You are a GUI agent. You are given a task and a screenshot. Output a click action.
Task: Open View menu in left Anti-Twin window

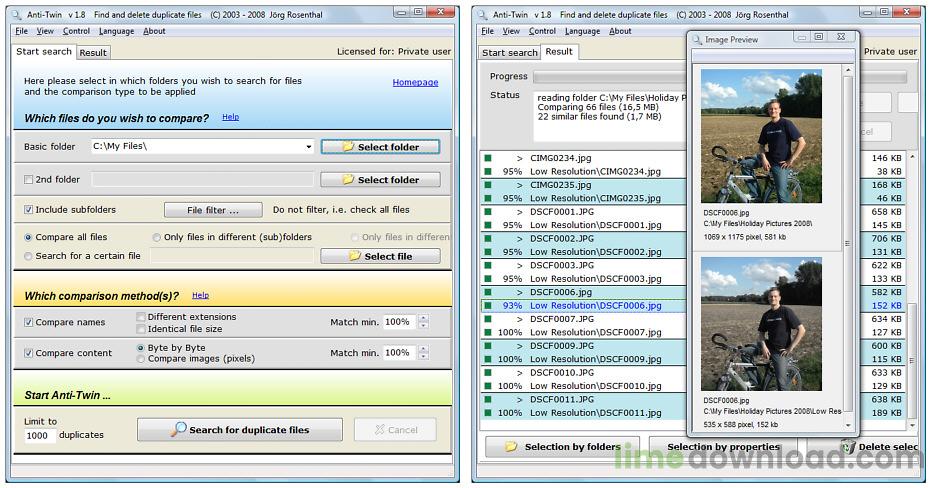[45, 31]
